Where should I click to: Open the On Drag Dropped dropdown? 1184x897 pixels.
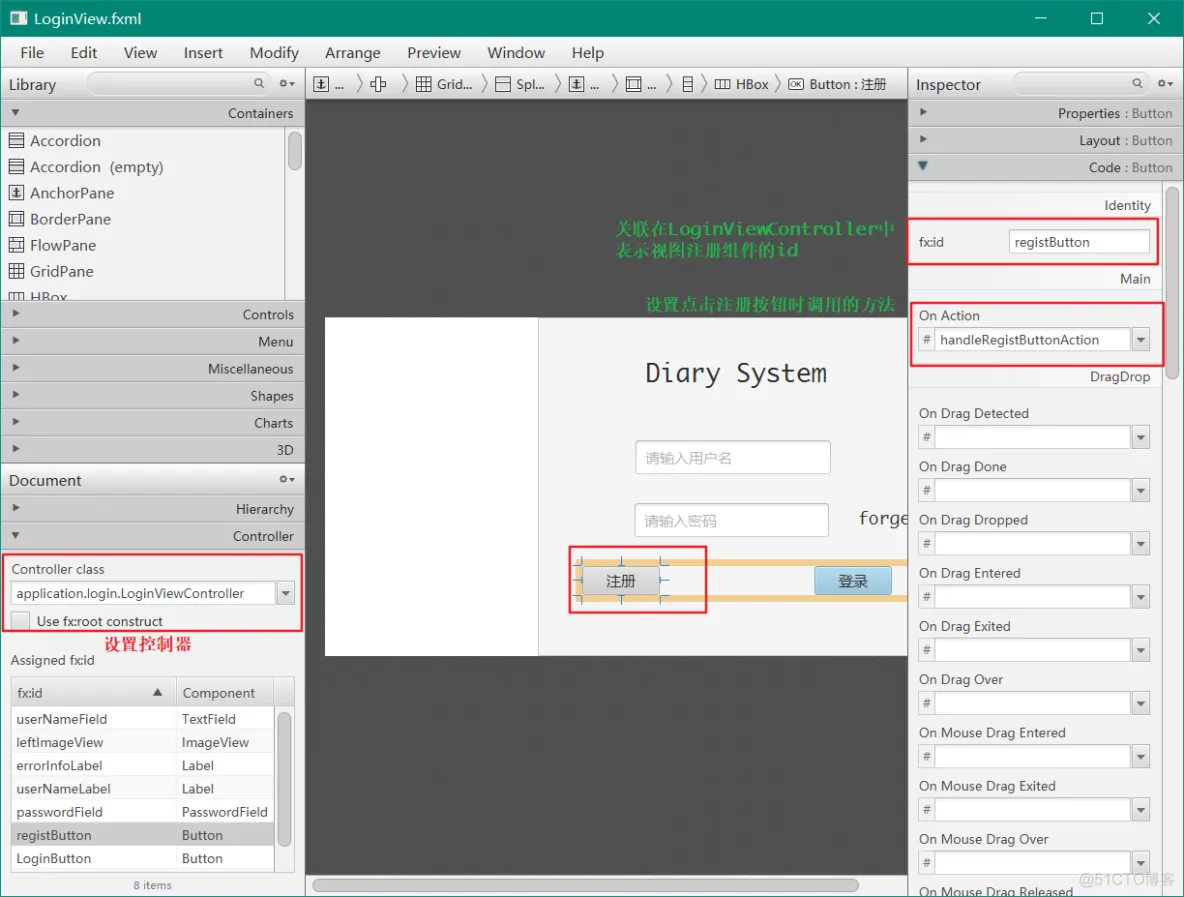(1140, 544)
